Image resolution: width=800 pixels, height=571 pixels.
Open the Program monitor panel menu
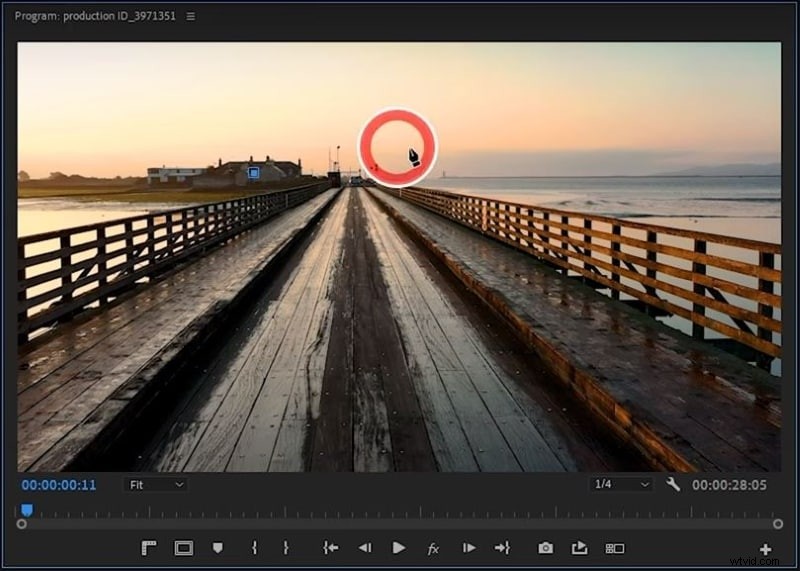point(190,16)
